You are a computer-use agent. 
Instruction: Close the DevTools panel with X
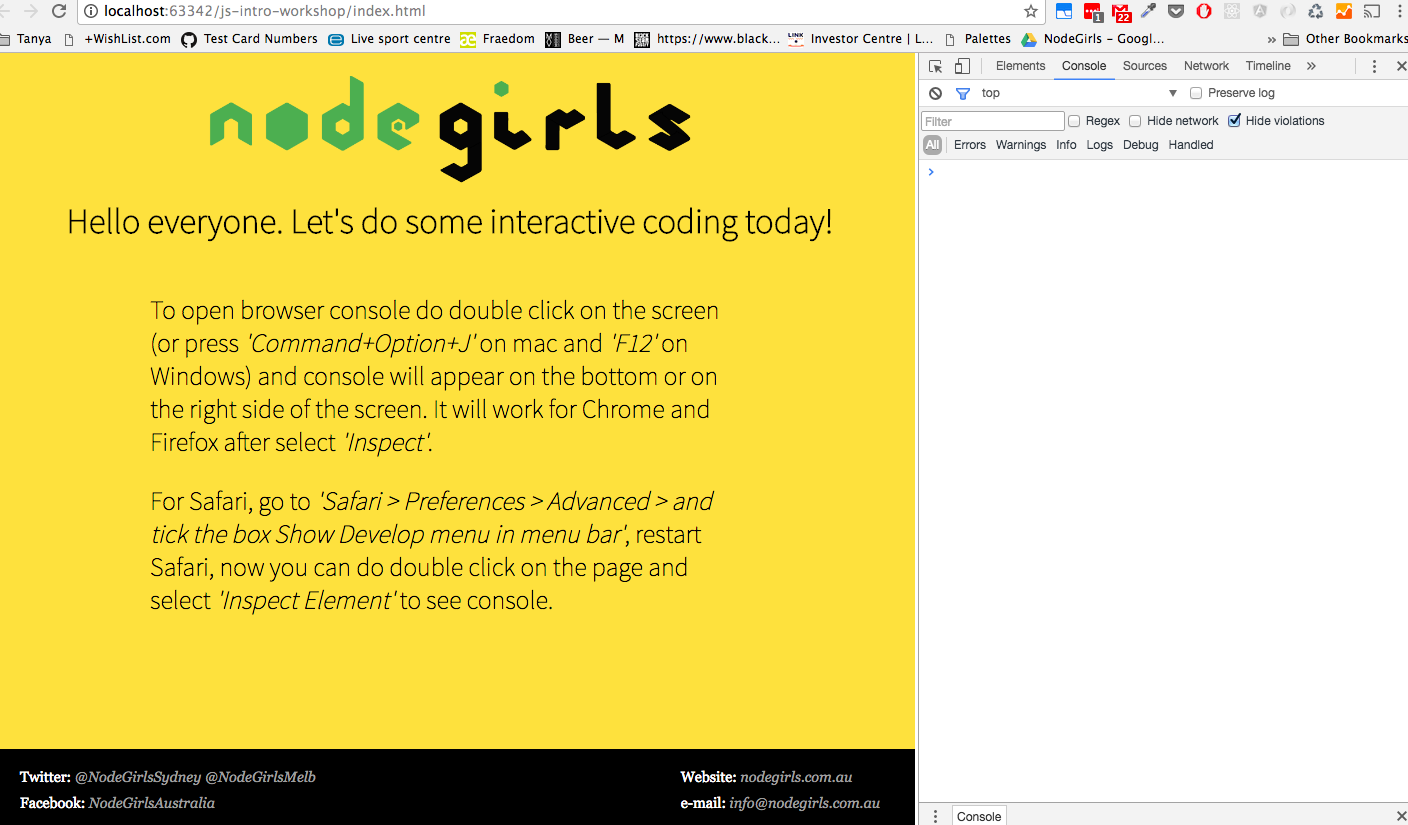(1400, 66)
